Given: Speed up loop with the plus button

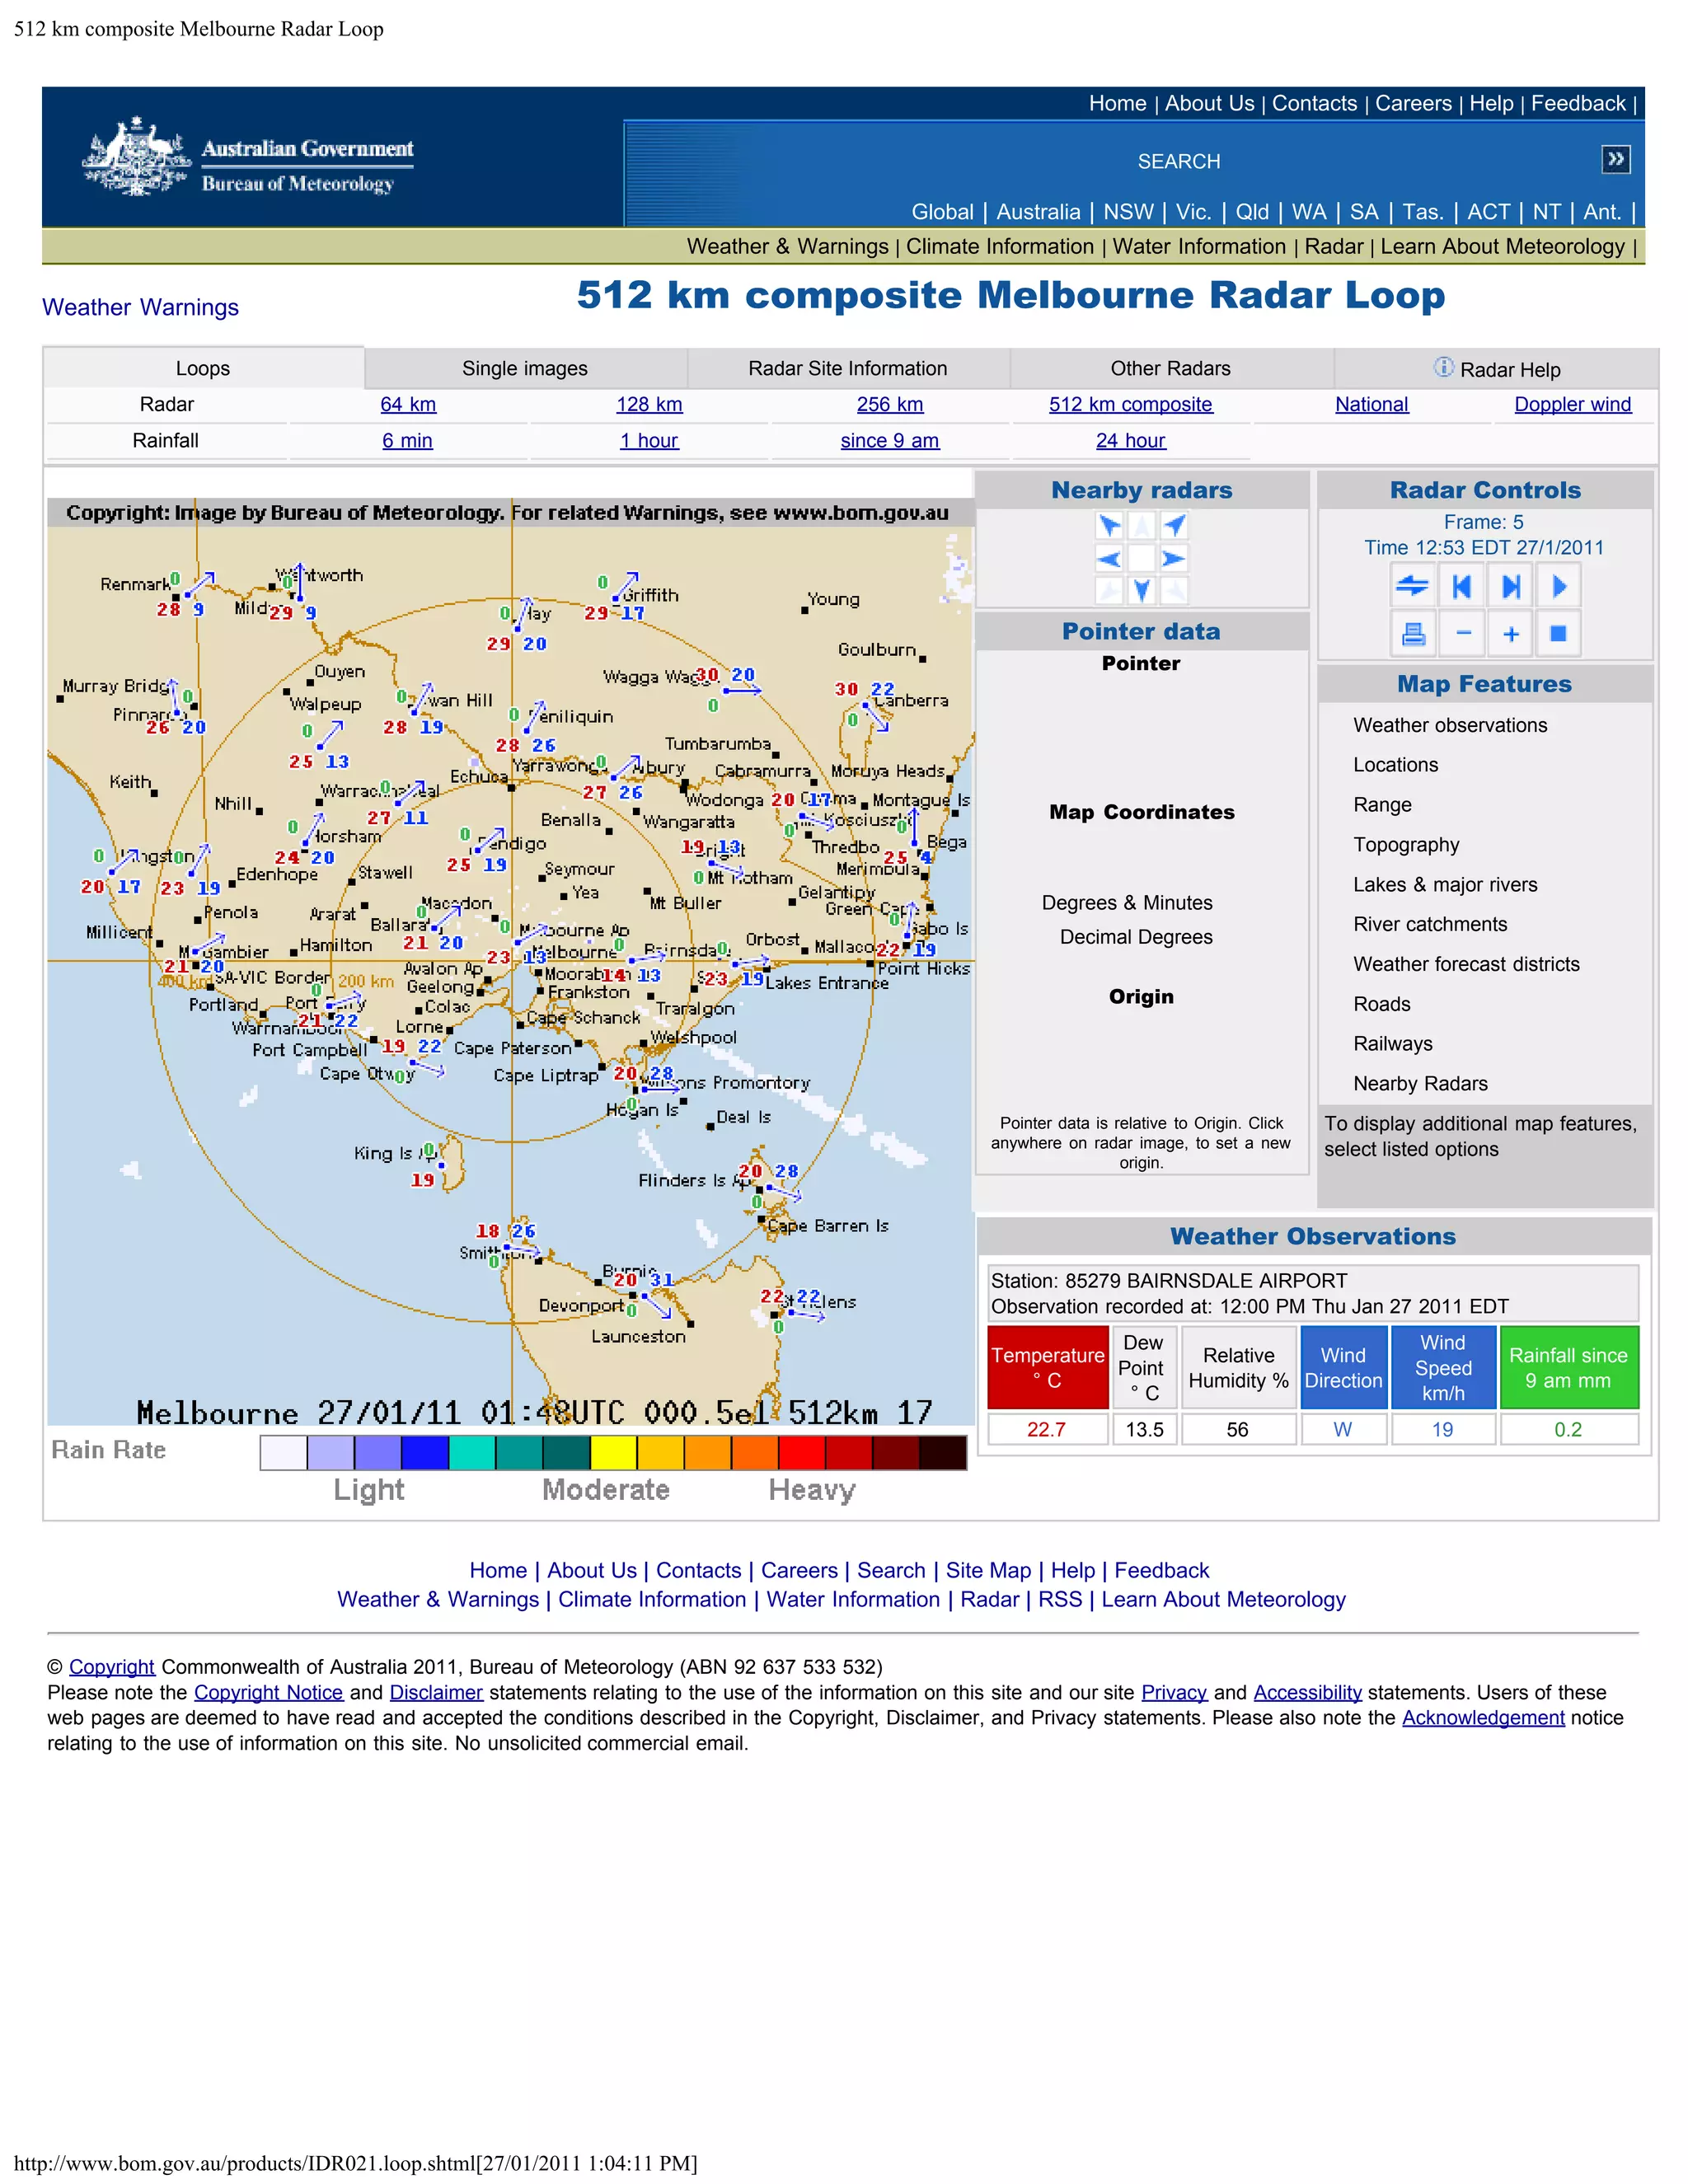Looking at the screenshot, I should [1510, 634].
